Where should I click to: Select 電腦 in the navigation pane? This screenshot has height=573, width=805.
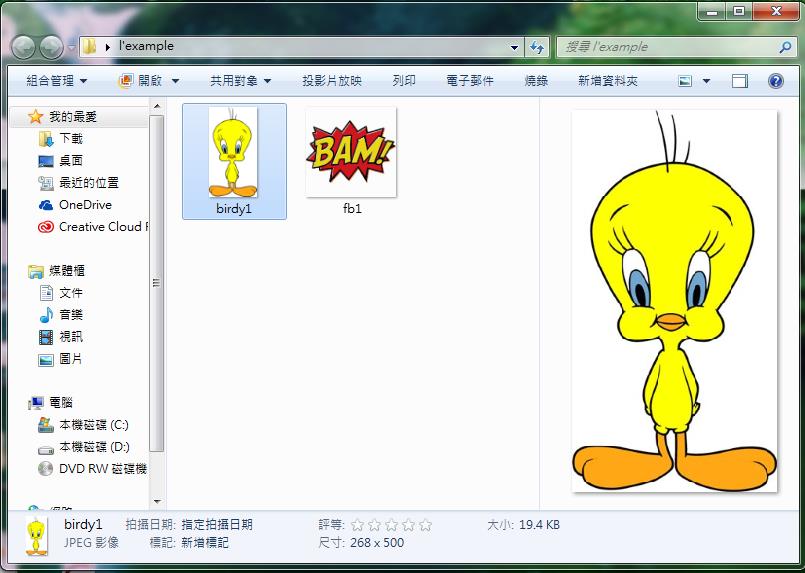click(x=51, y=403)
